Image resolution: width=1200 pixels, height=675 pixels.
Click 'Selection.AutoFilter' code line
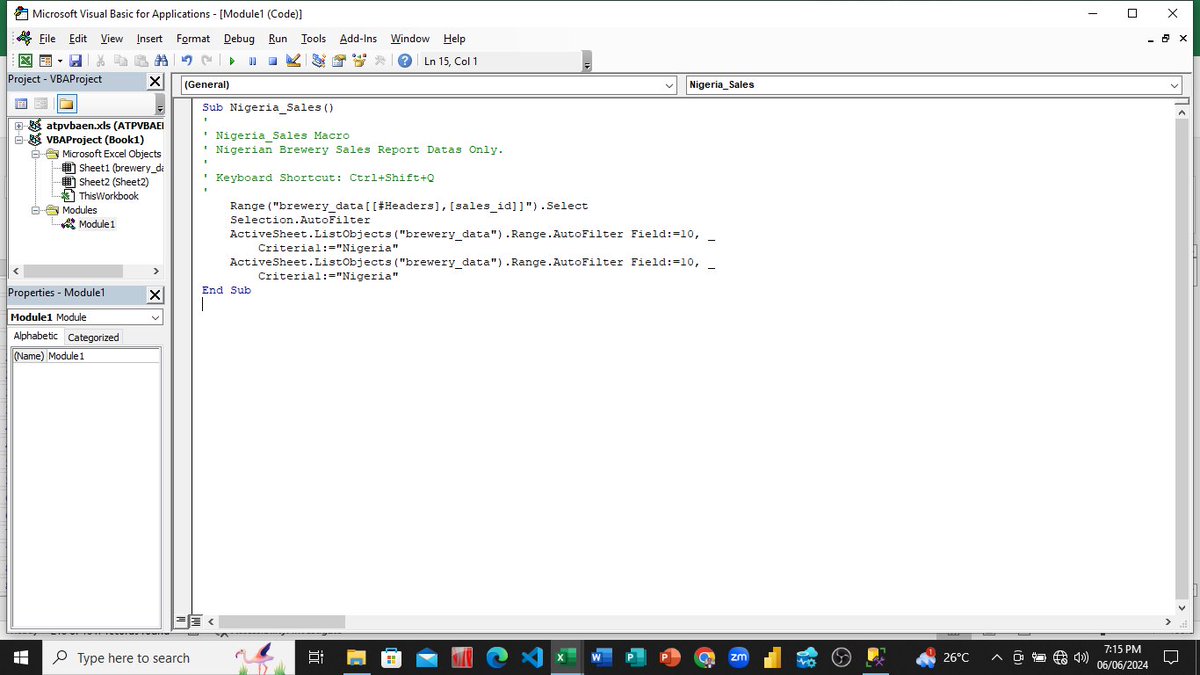point(300,220)
